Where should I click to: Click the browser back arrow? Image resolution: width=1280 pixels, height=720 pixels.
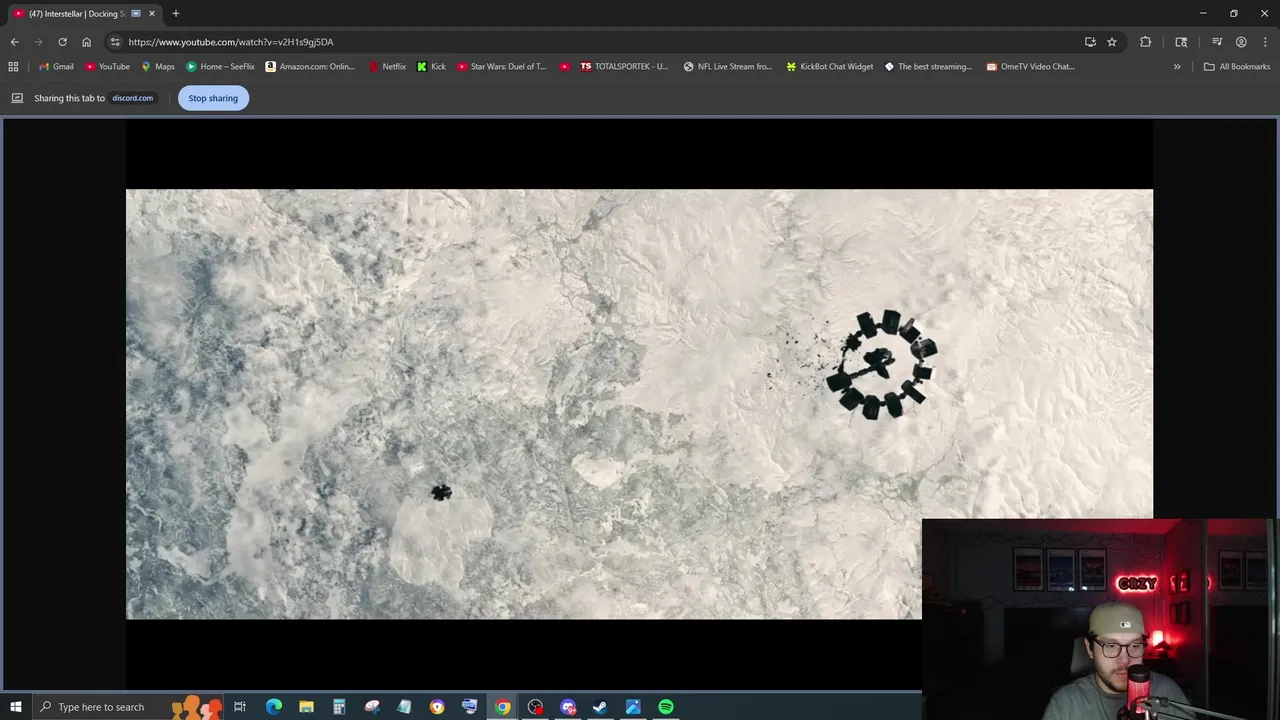click(x=14, y=42)
